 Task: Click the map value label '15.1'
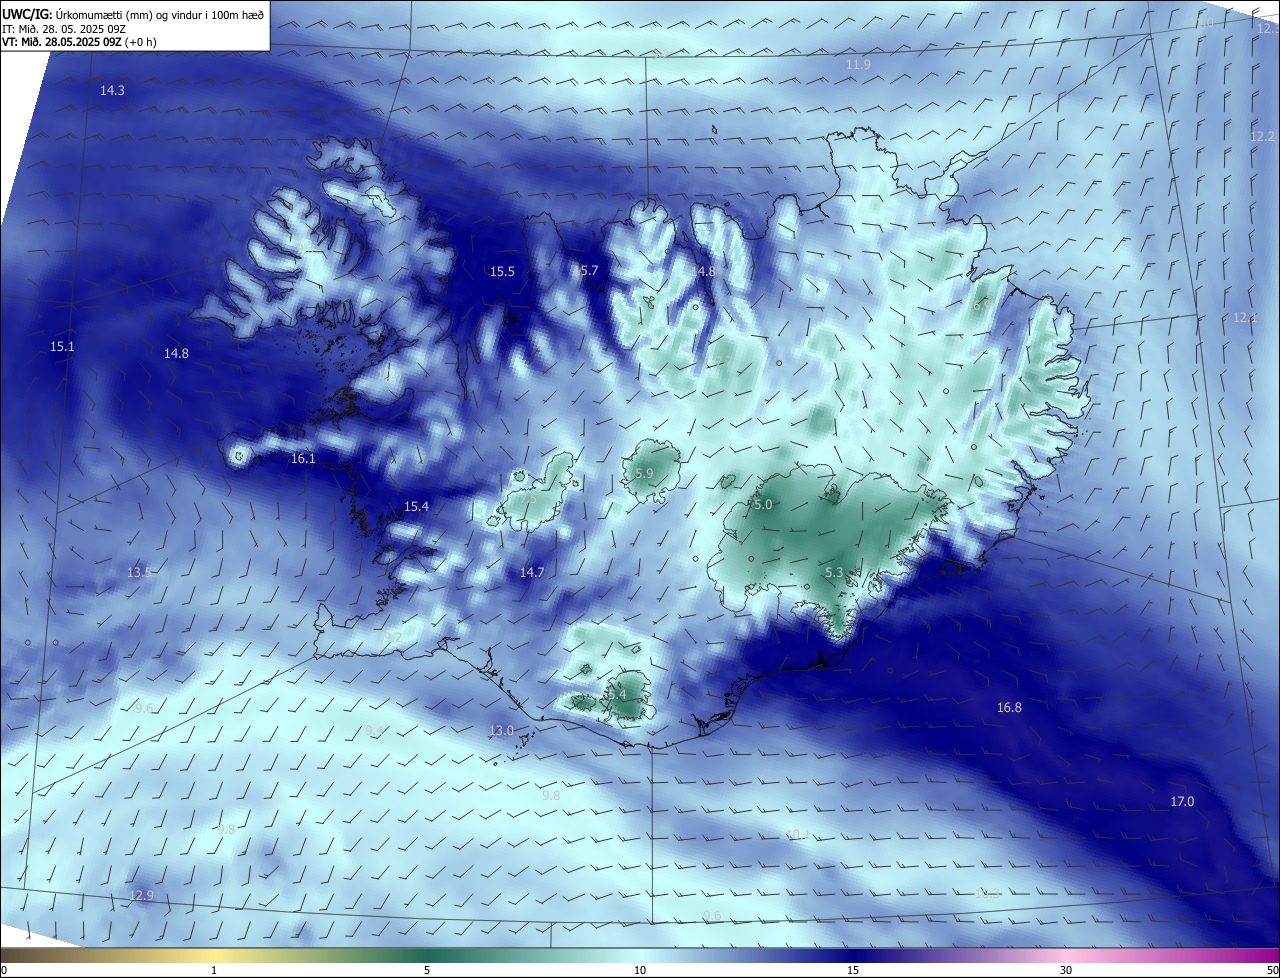62,346
